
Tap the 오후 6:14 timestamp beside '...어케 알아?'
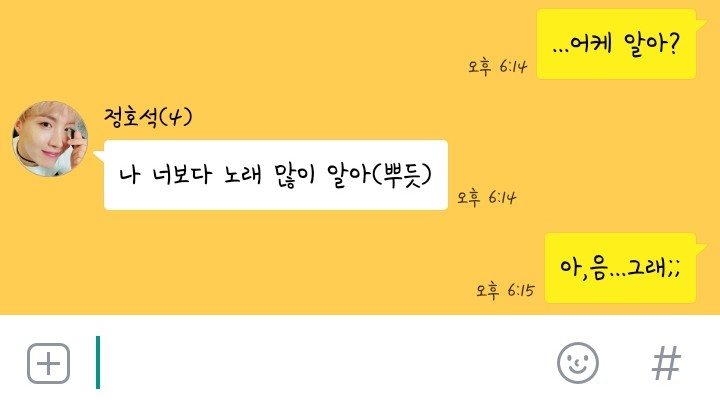(x=498, y=67)
